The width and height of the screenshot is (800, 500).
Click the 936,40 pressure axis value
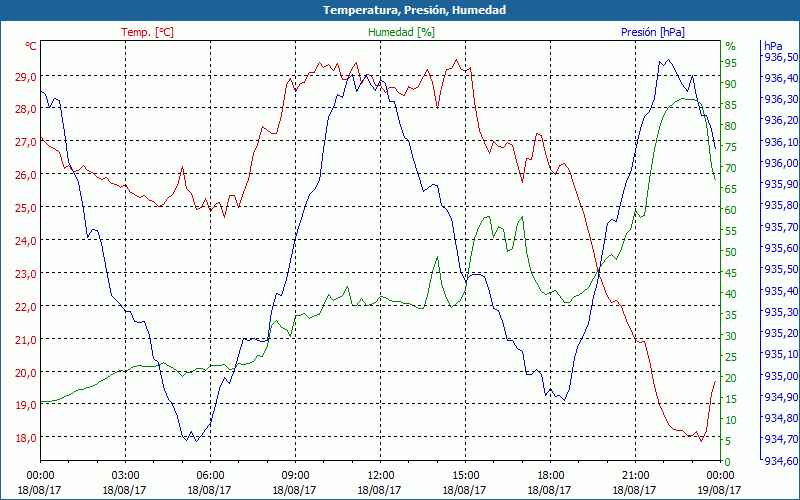click(779, 78)
